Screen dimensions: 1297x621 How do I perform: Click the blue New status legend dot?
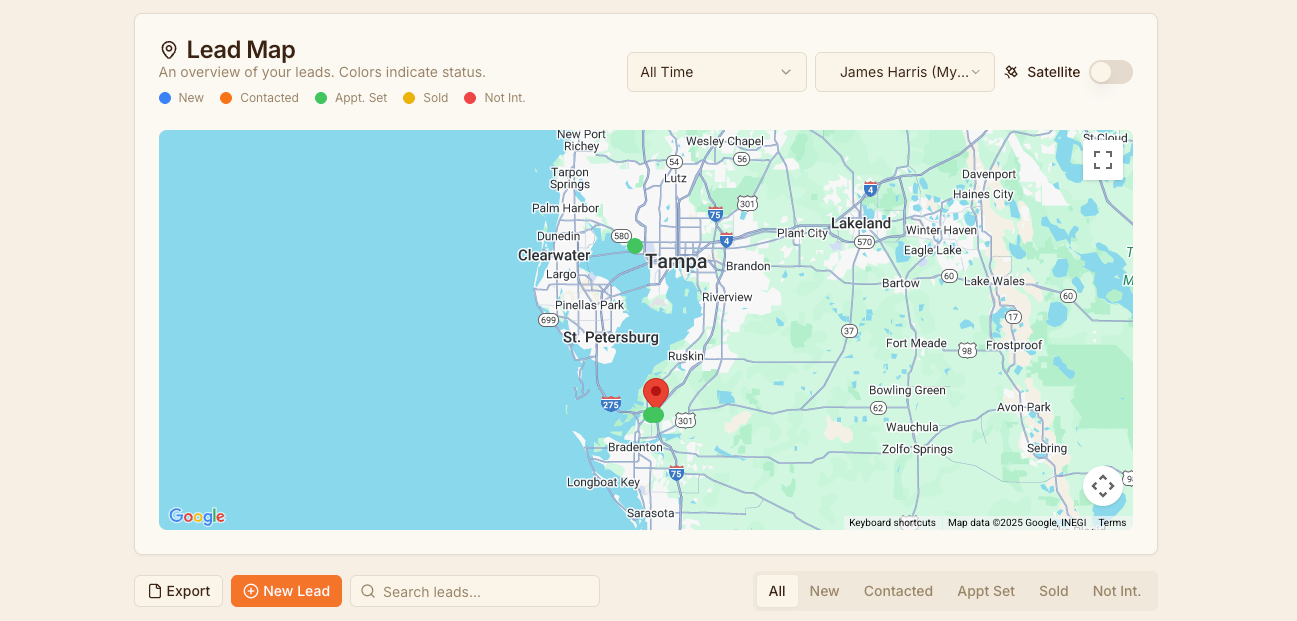[165, 98]
